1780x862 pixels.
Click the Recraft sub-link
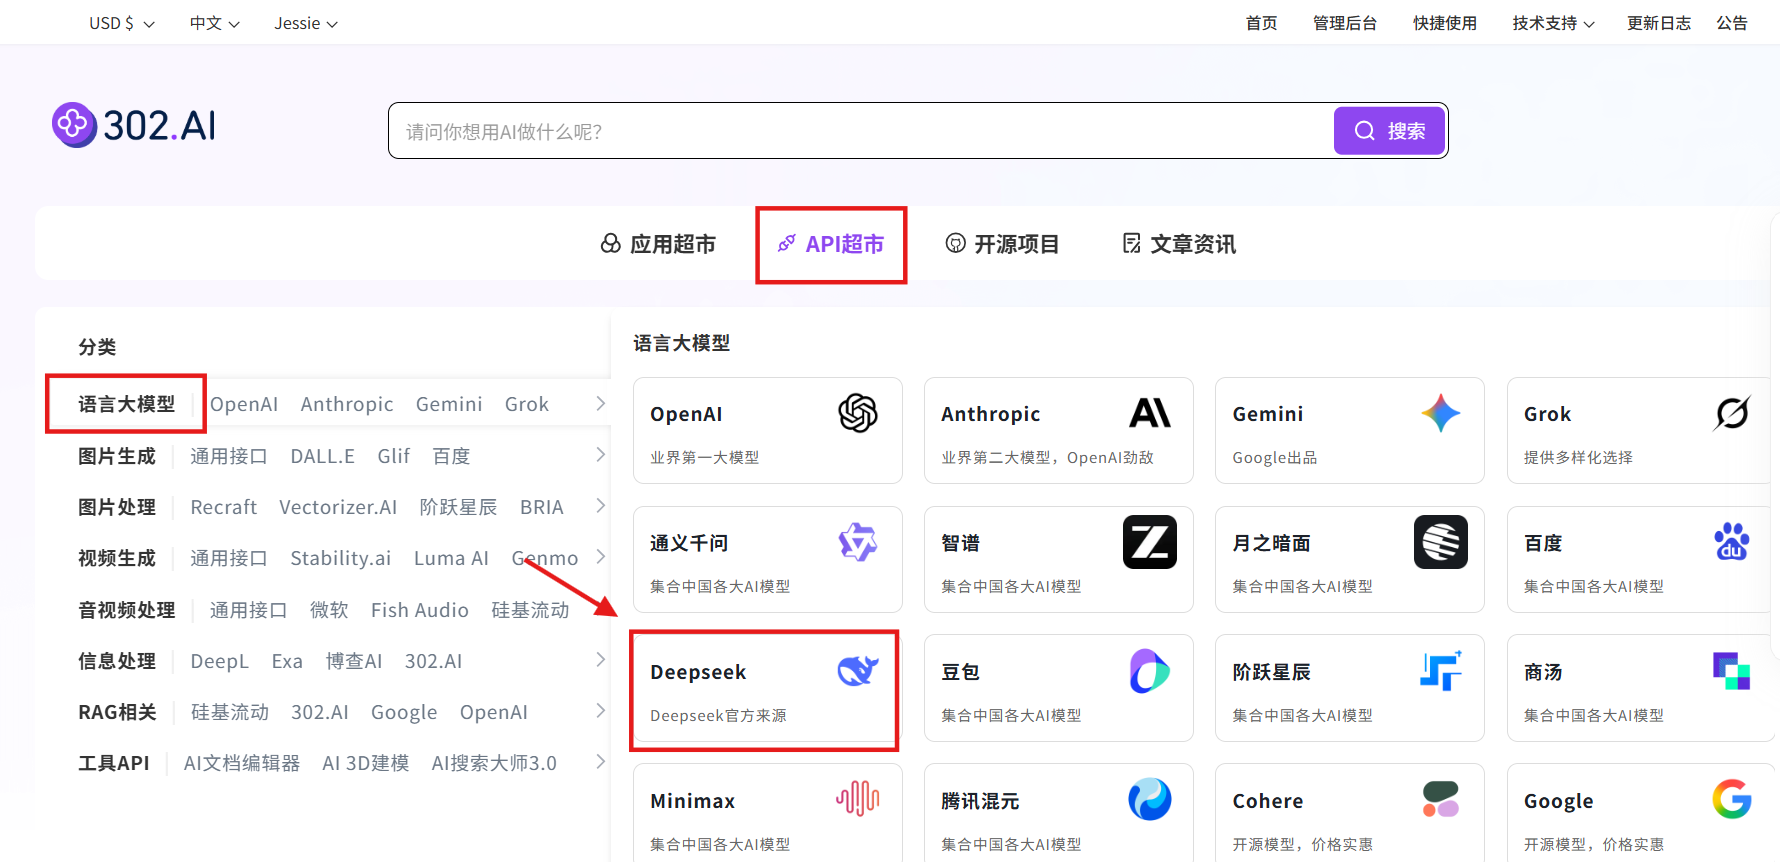[x=223, y=507]
